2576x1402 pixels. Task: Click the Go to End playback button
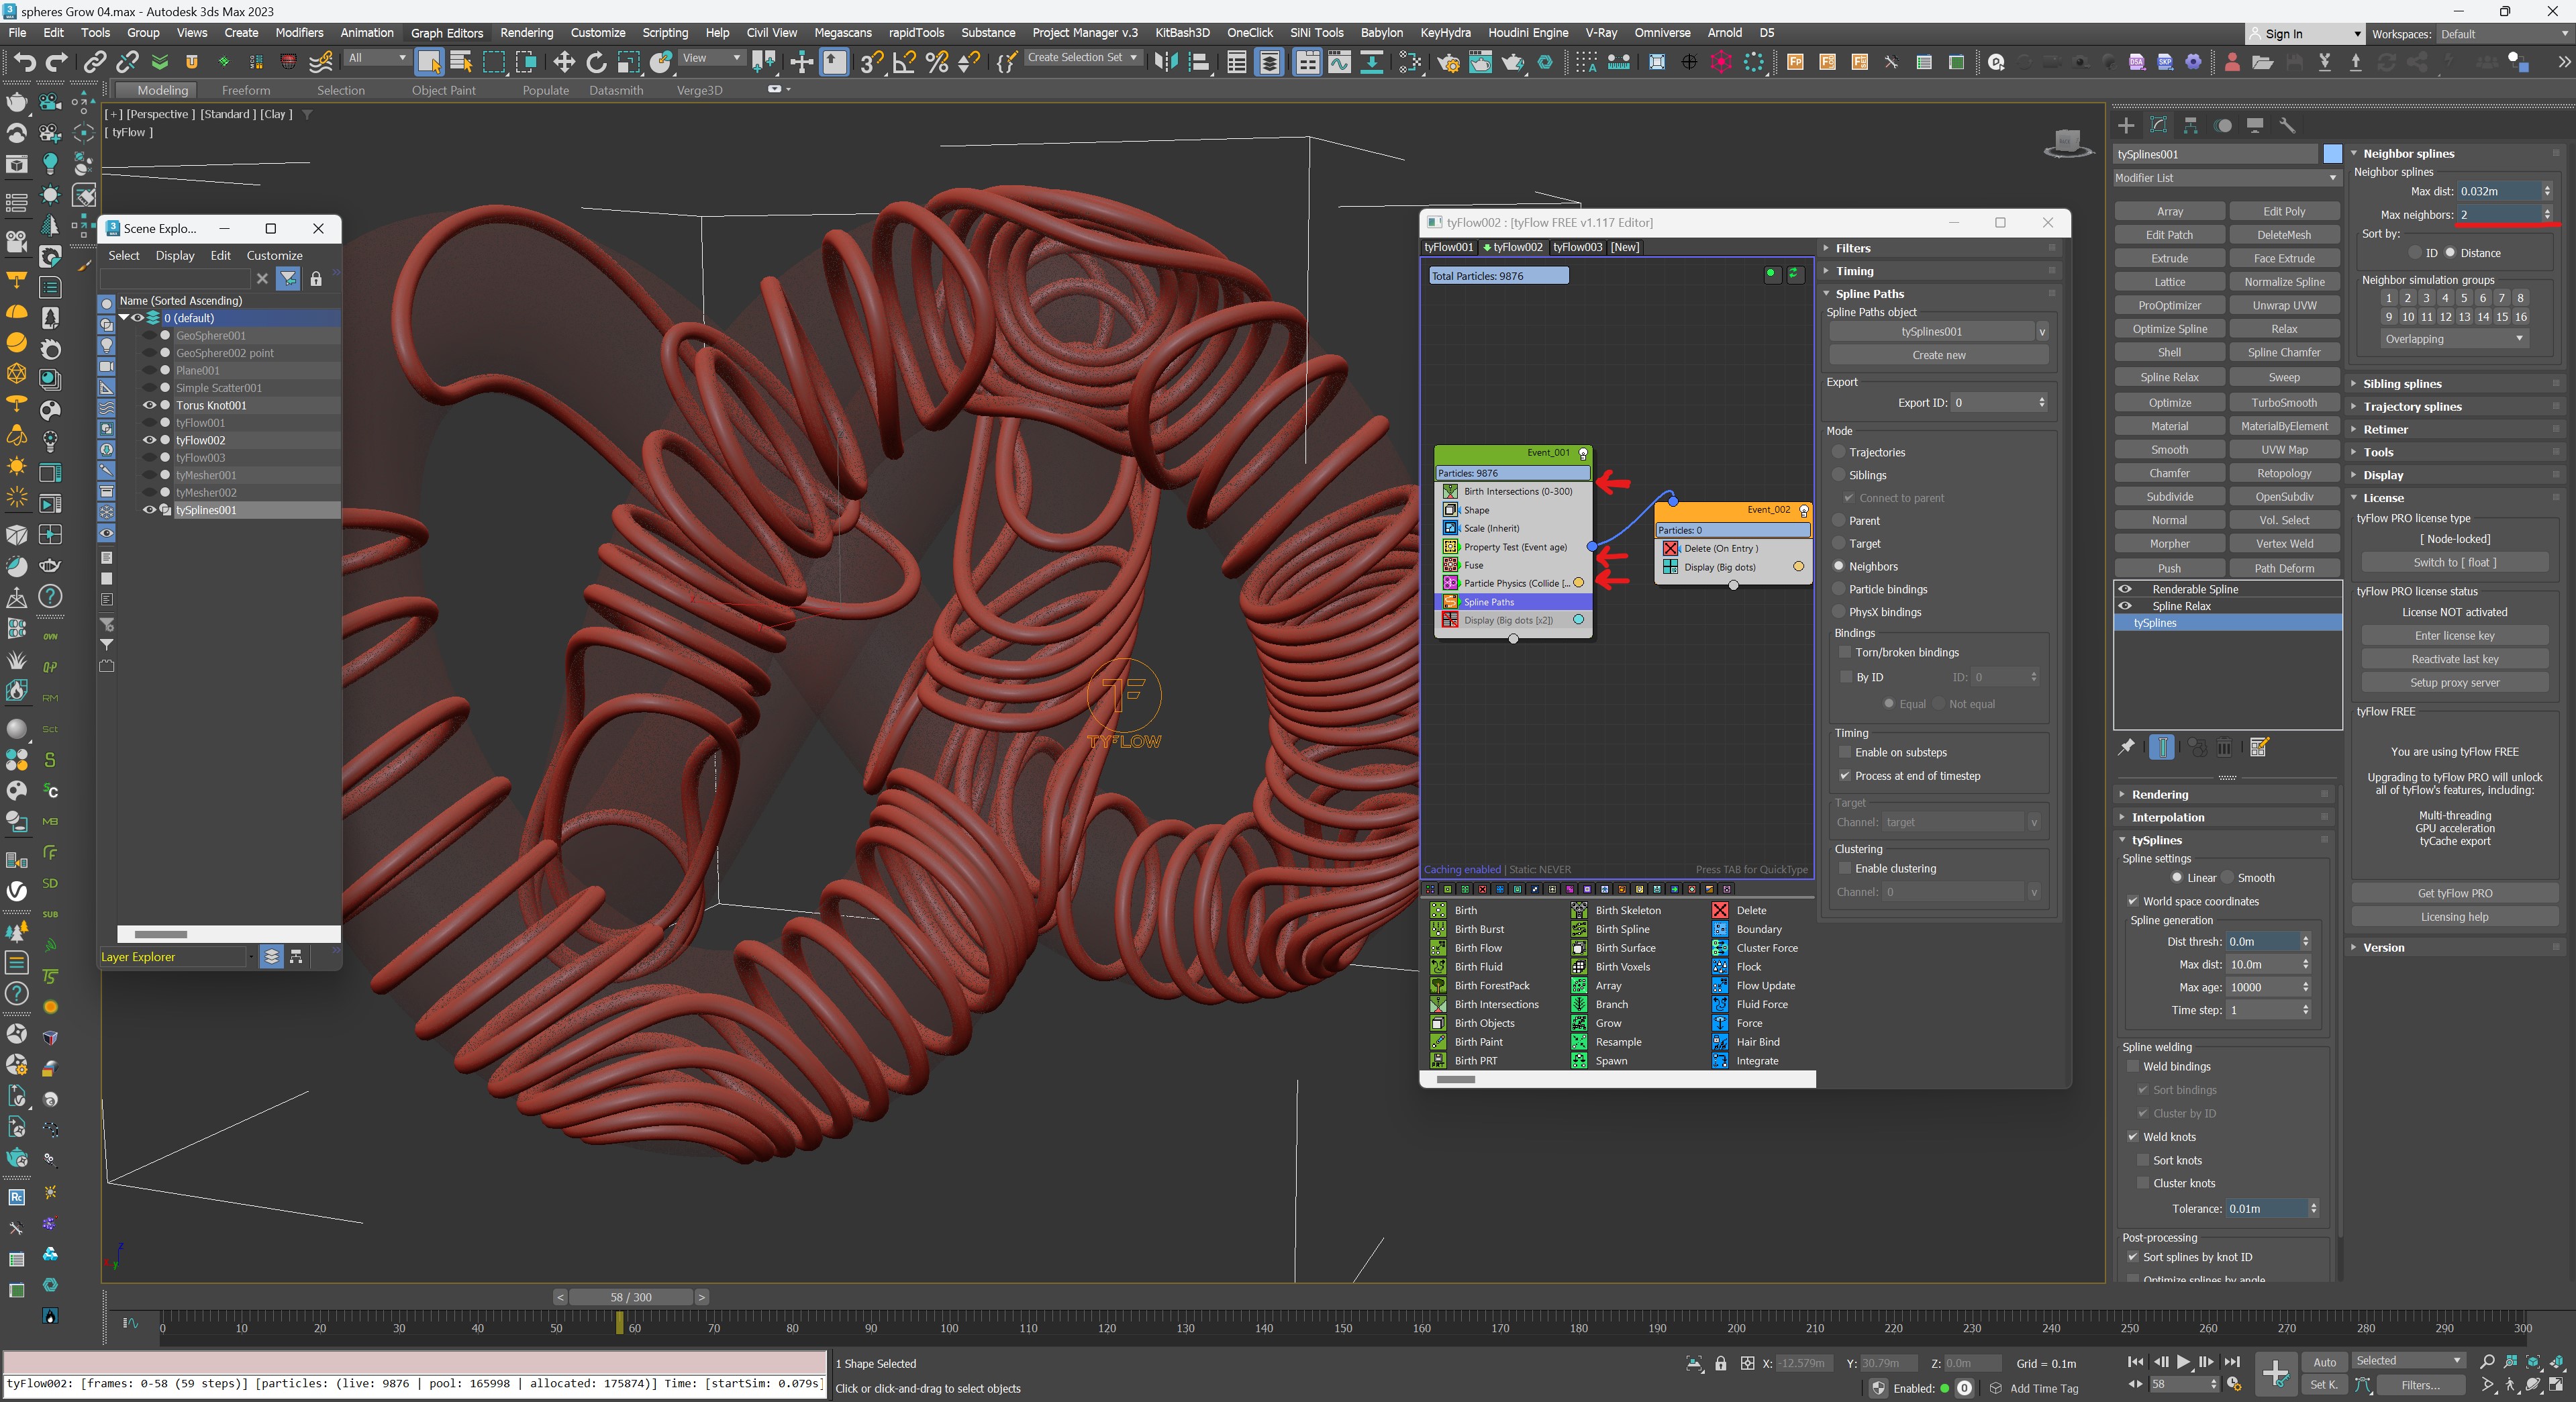tap(2232, 1362)
